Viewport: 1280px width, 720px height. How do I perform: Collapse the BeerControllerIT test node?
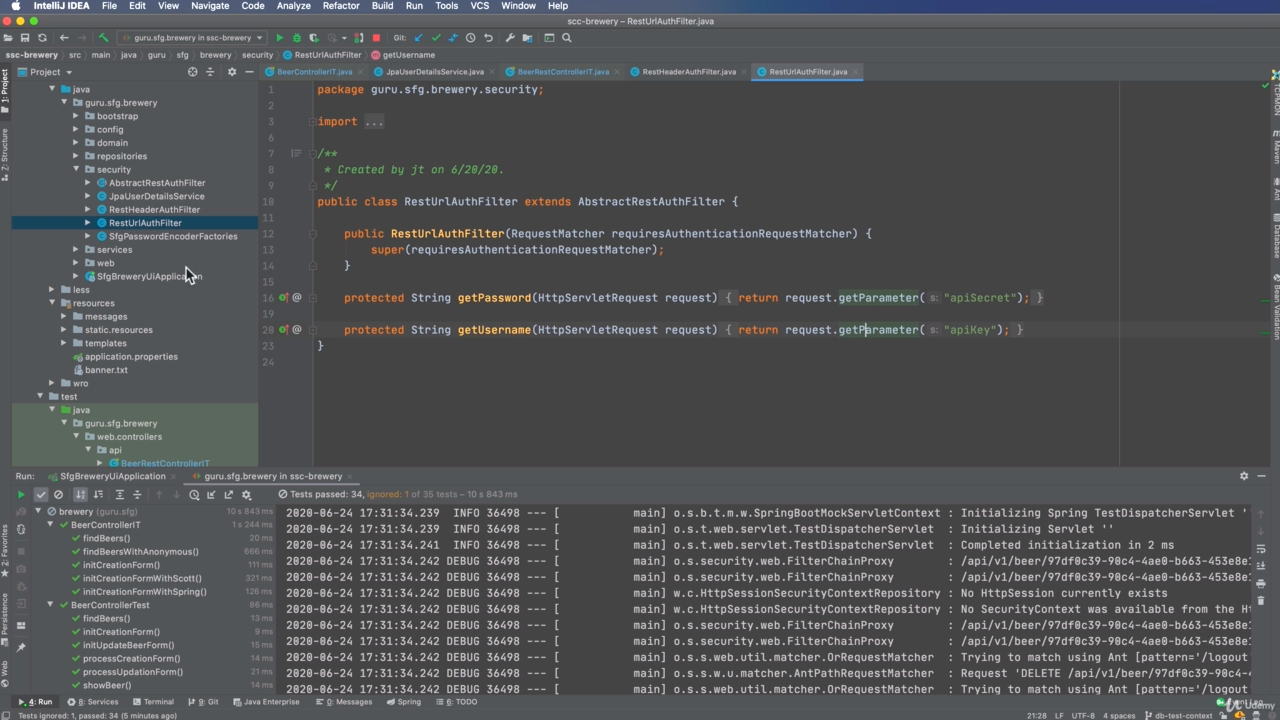pos(51,525)
